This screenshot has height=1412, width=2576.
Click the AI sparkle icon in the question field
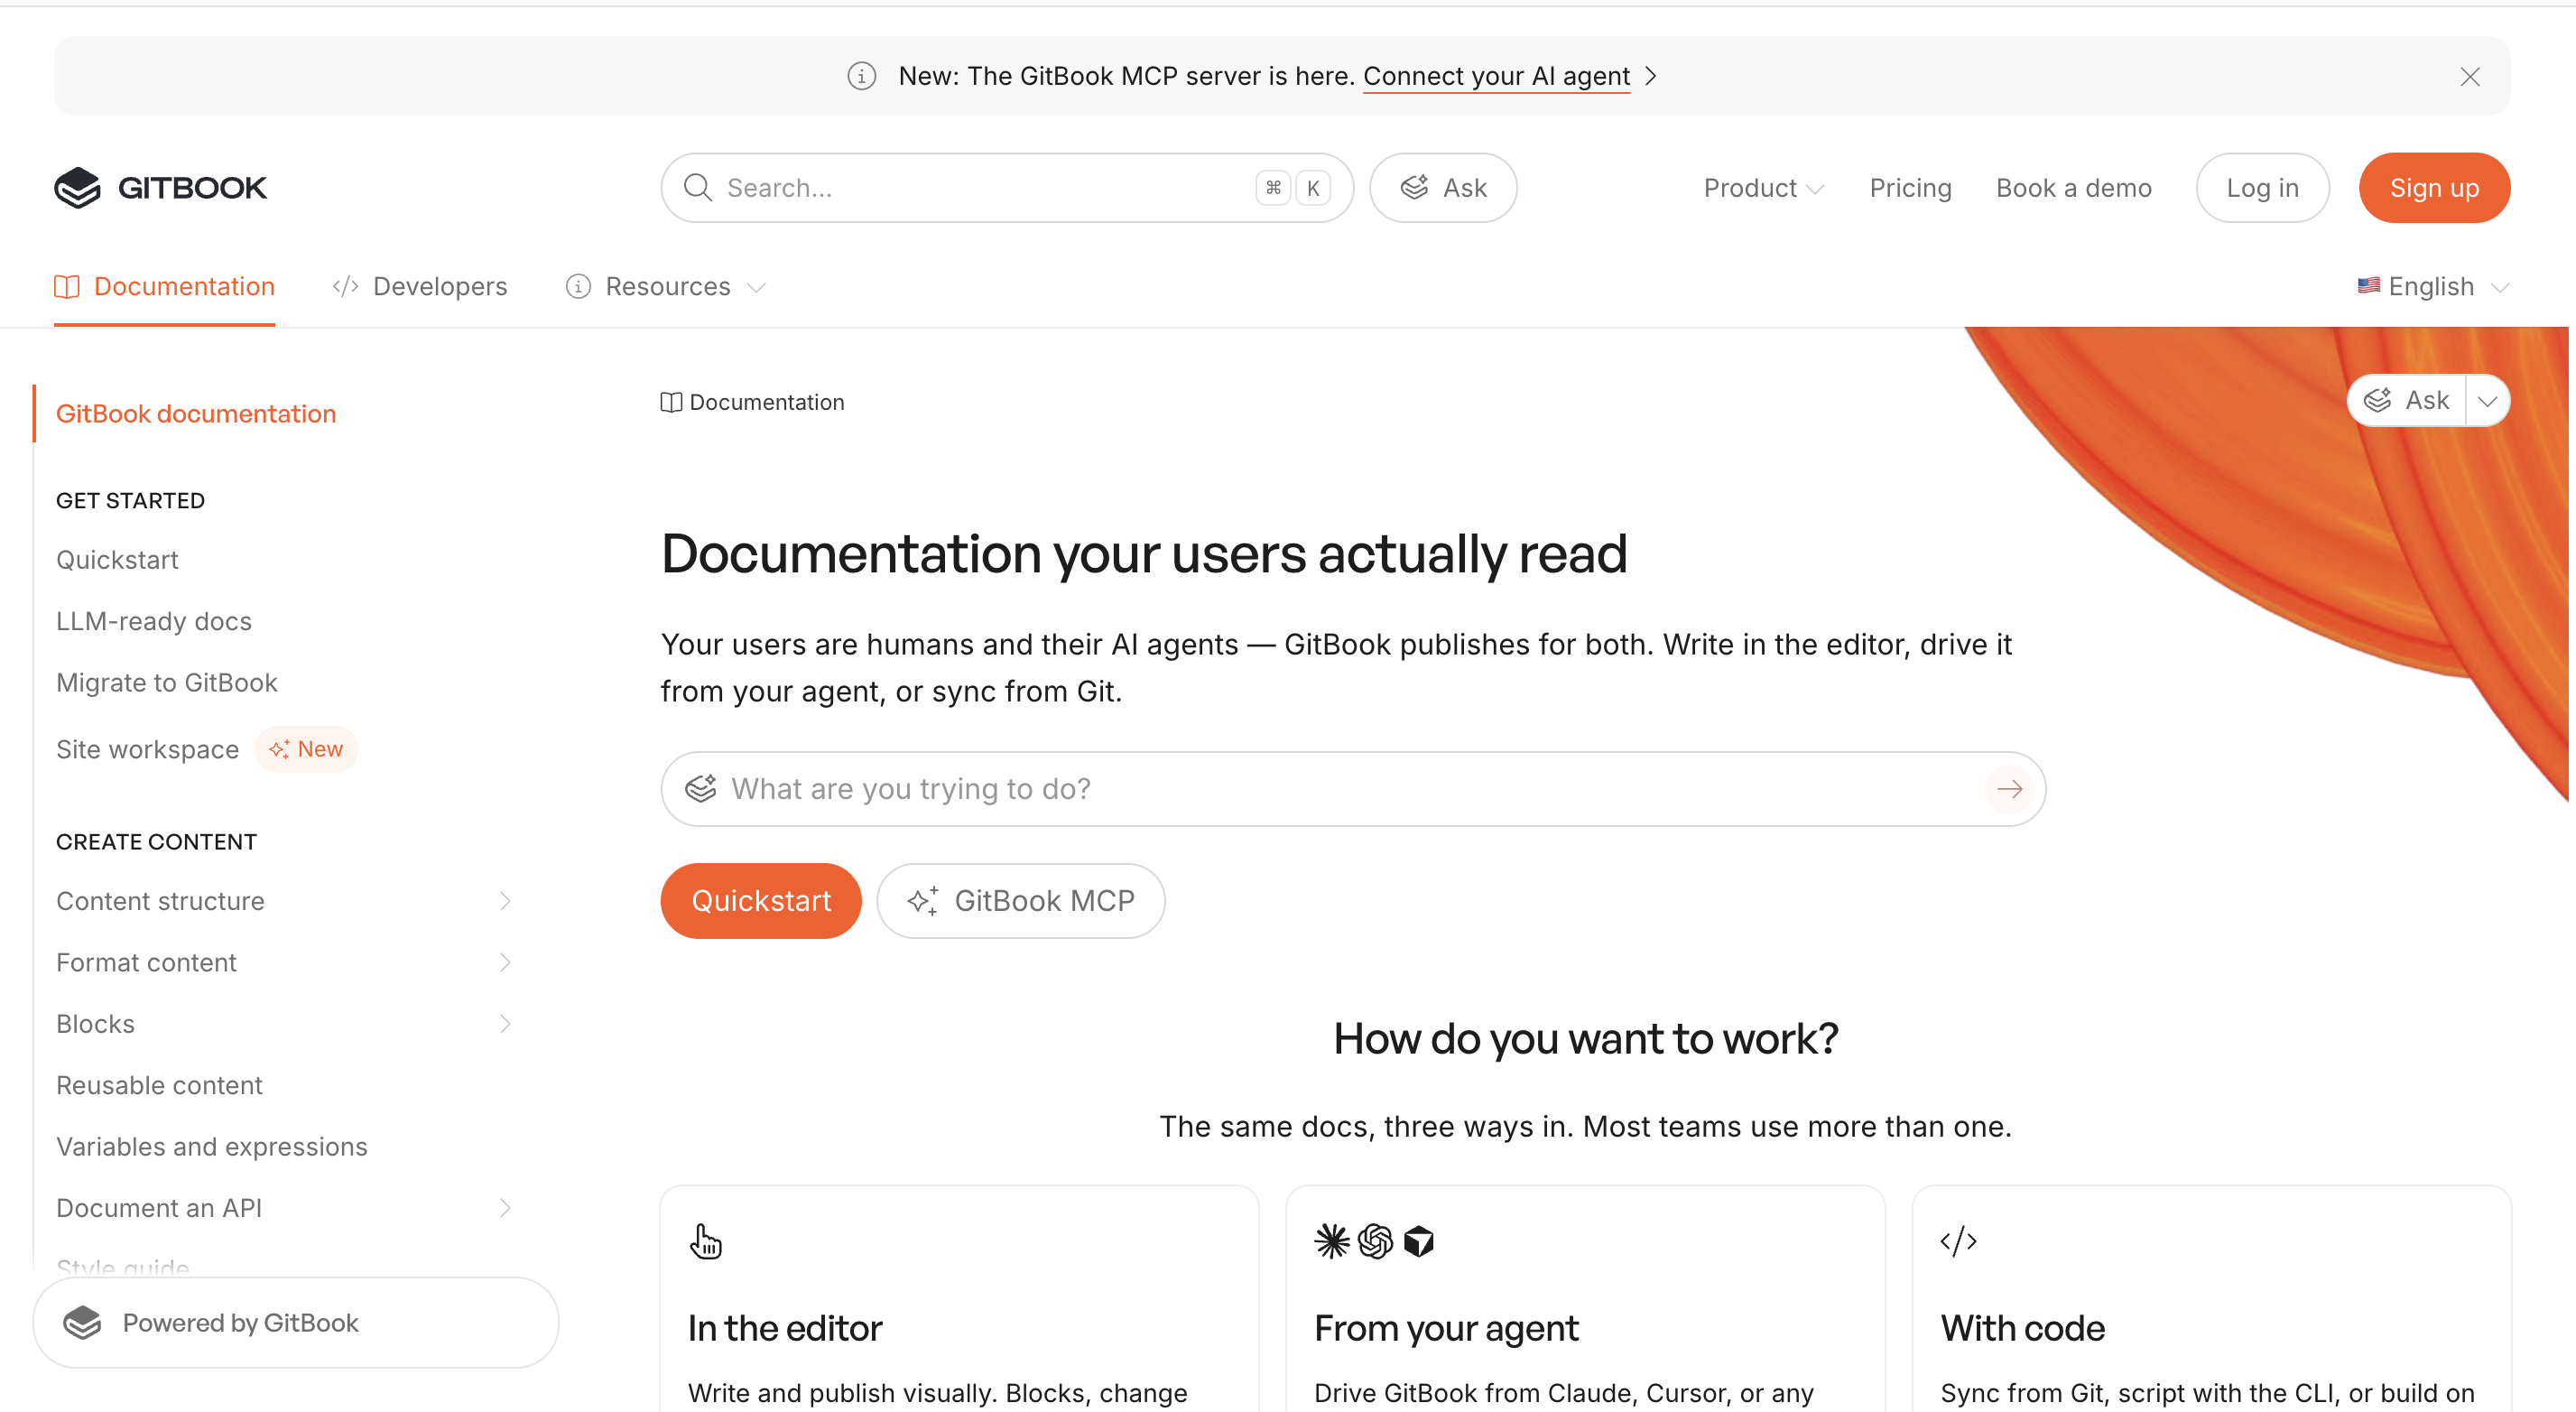(x=701, y=789)
